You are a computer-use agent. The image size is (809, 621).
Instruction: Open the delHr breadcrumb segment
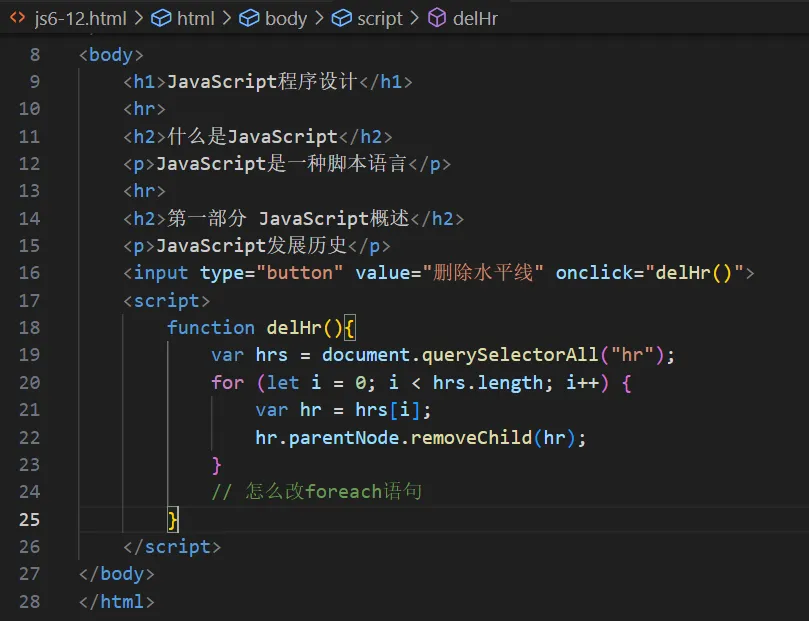coord(475,19)
